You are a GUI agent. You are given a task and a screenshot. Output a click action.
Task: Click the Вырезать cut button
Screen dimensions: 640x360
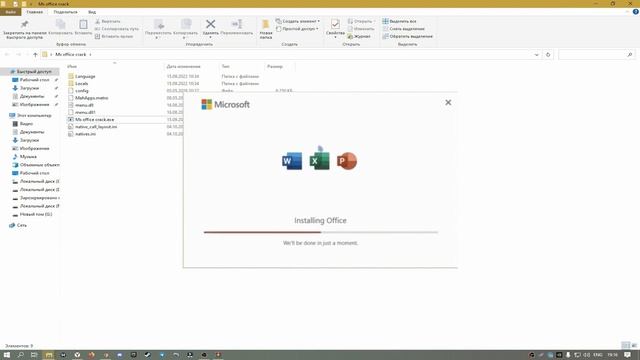(x=107, y=21)
